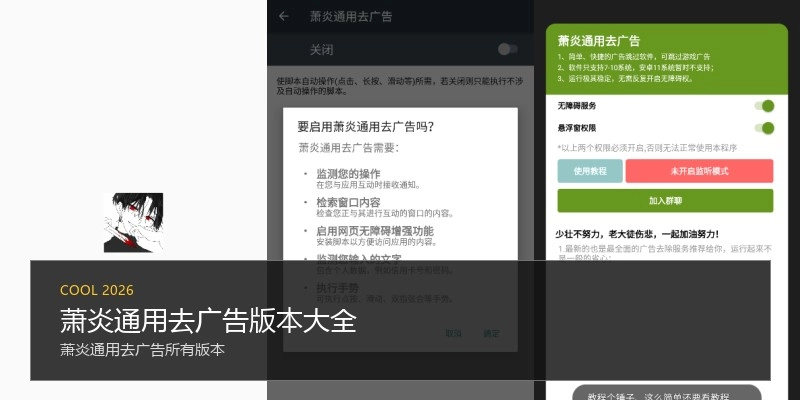
Task: Click the 以上两个权限必须开启 notice text
Action: pyautogui.click(x=647, y=148)
